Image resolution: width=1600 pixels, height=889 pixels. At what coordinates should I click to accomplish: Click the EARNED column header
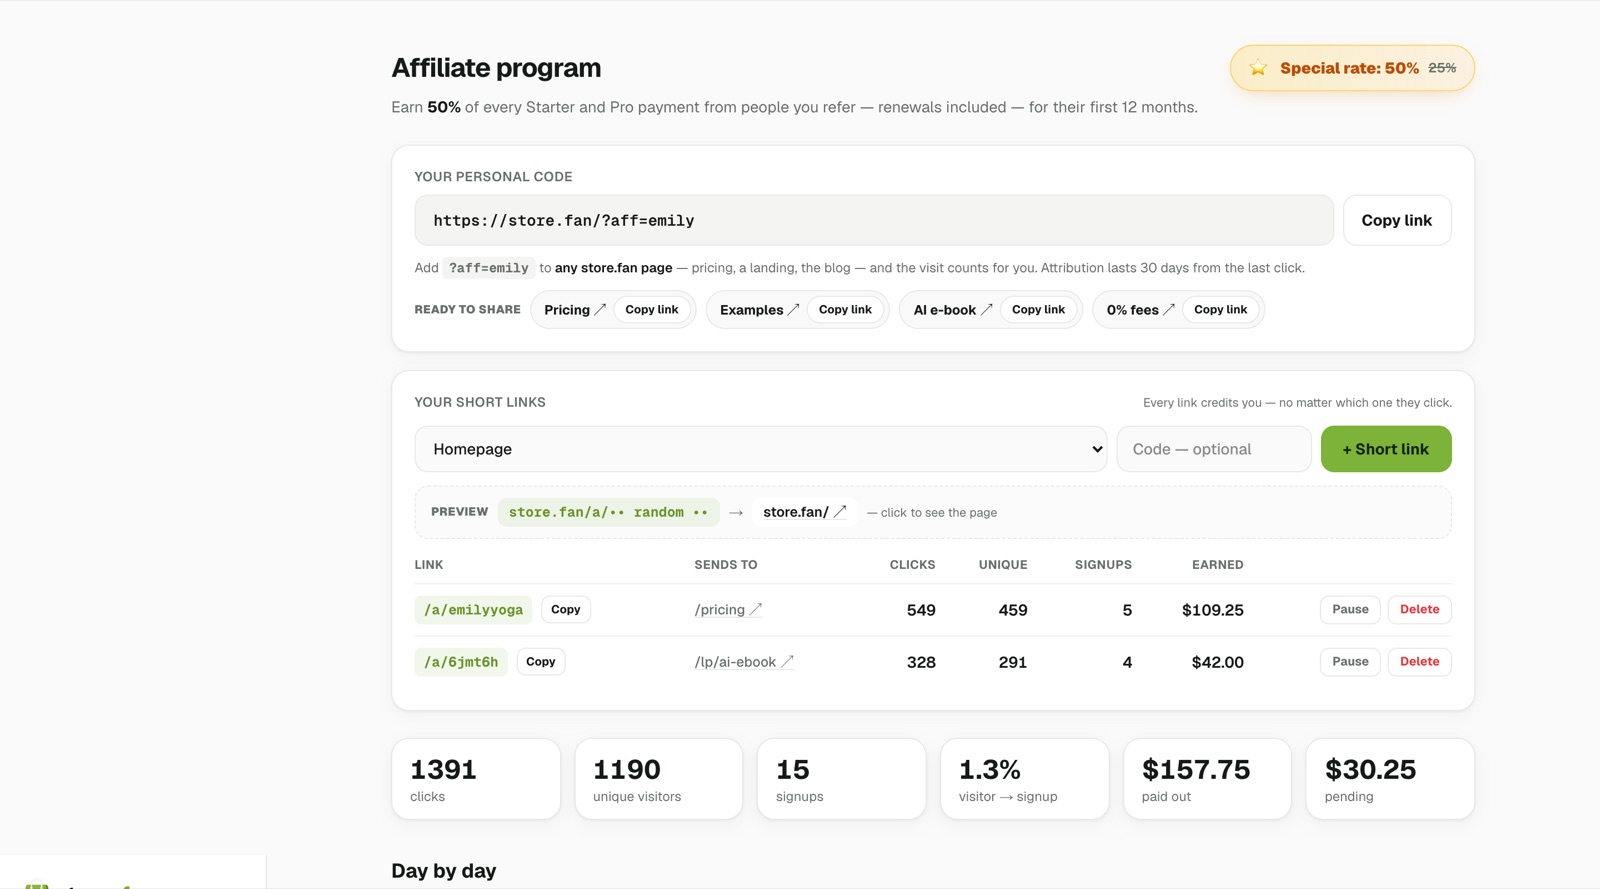1217,565
